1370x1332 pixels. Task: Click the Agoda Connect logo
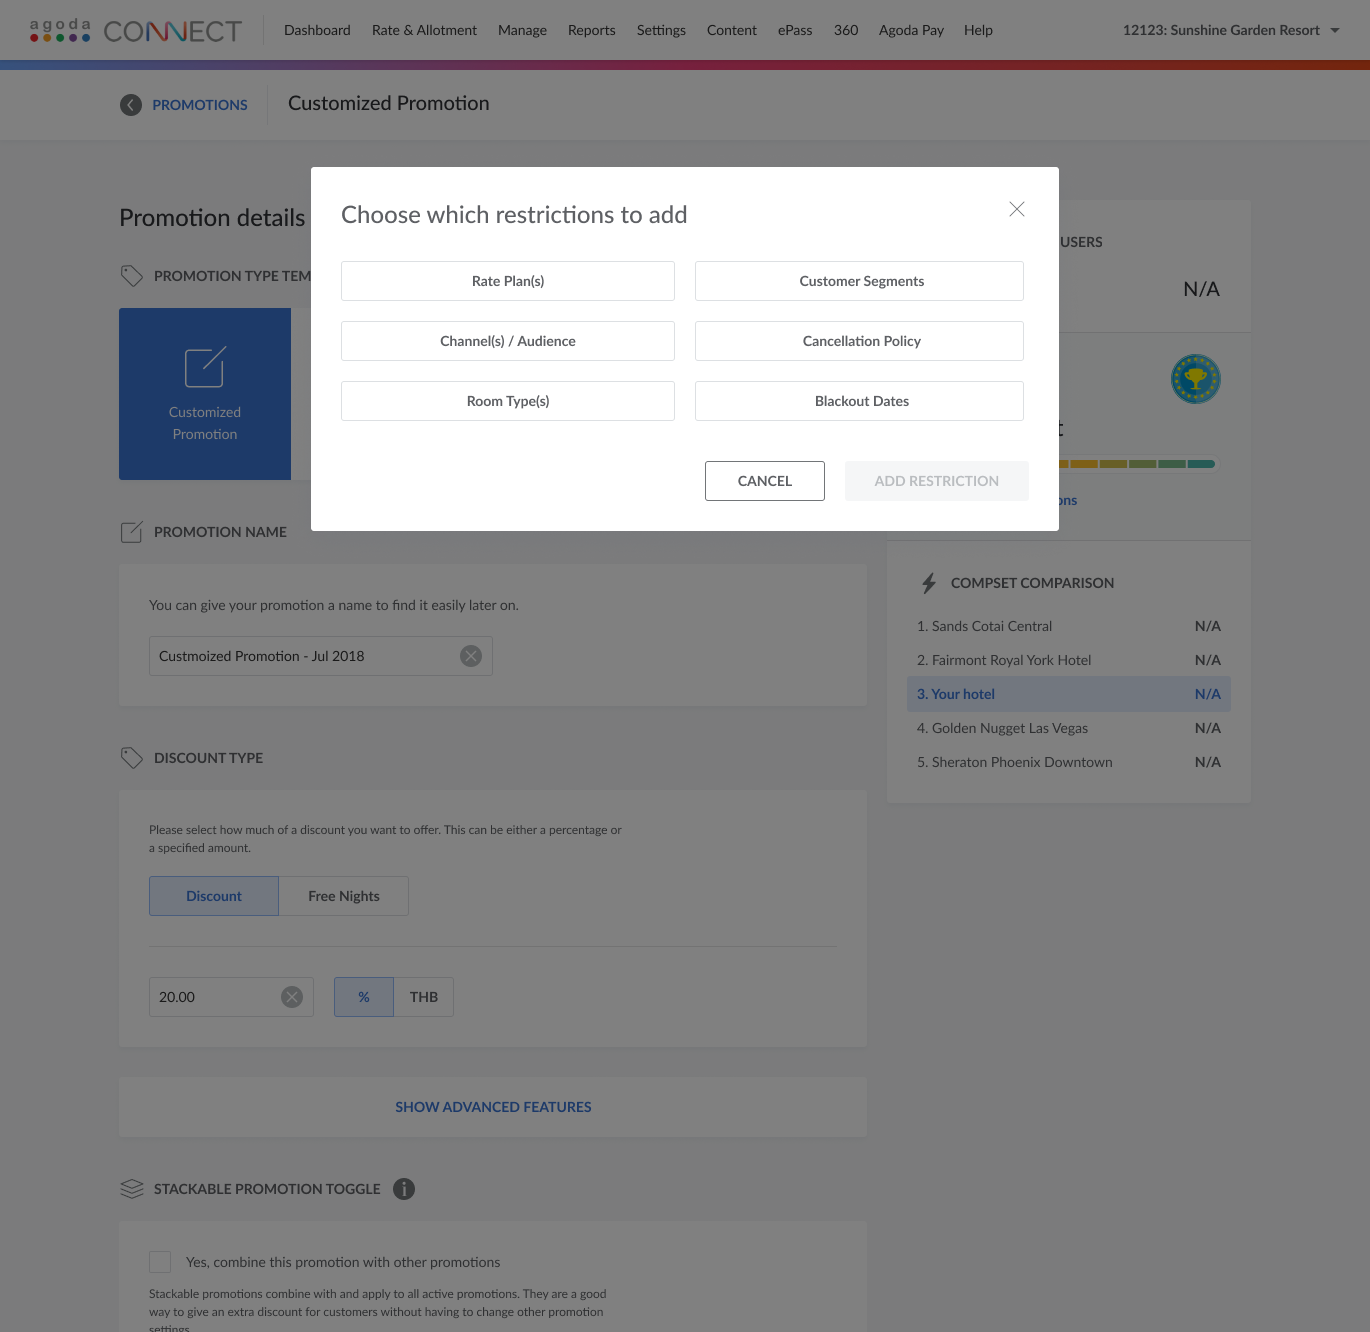pyautogui.click(x=136, y=31)
